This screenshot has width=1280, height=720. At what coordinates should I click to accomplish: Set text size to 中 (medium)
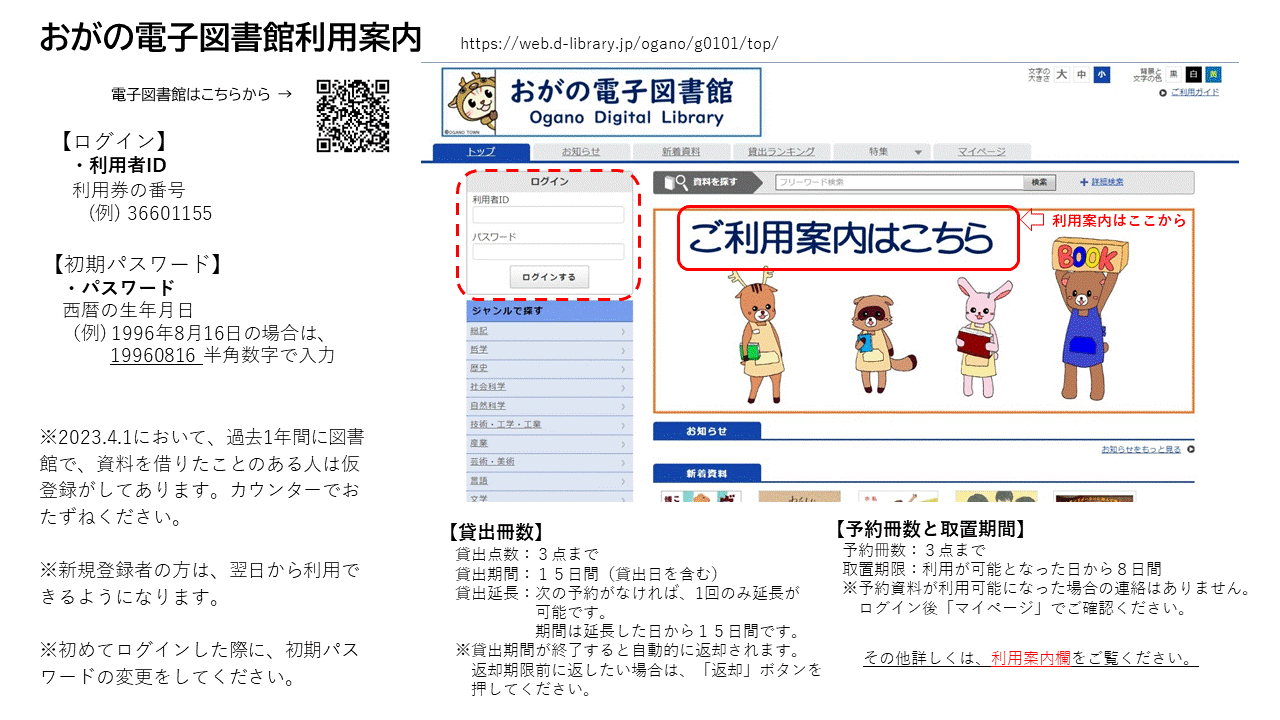1081,75
